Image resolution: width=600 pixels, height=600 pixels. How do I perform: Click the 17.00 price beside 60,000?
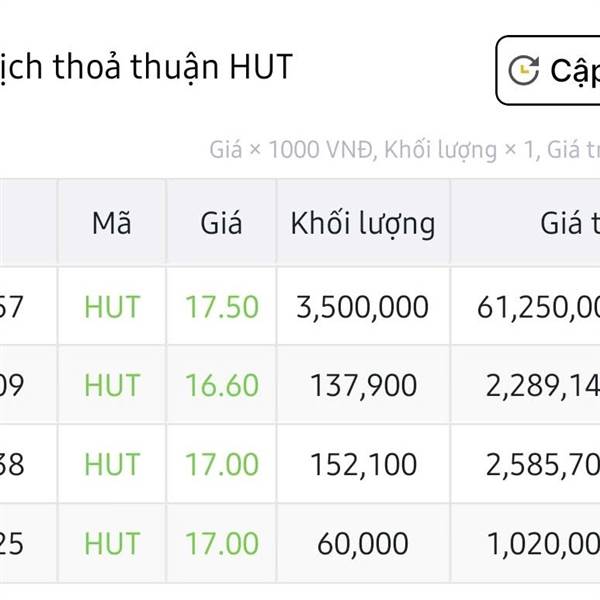[221, 543]
